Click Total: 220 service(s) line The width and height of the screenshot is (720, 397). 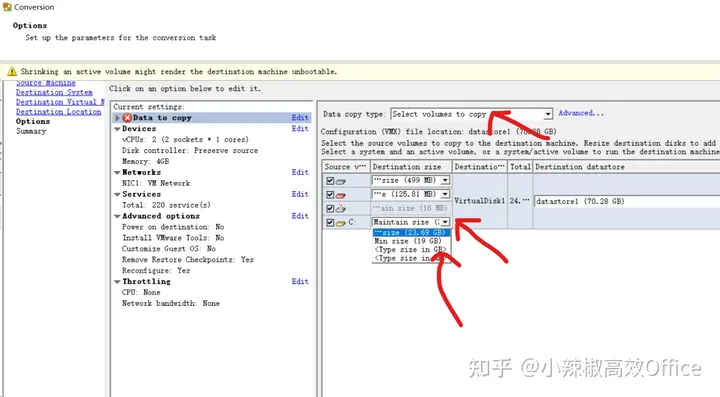[166, 205]
